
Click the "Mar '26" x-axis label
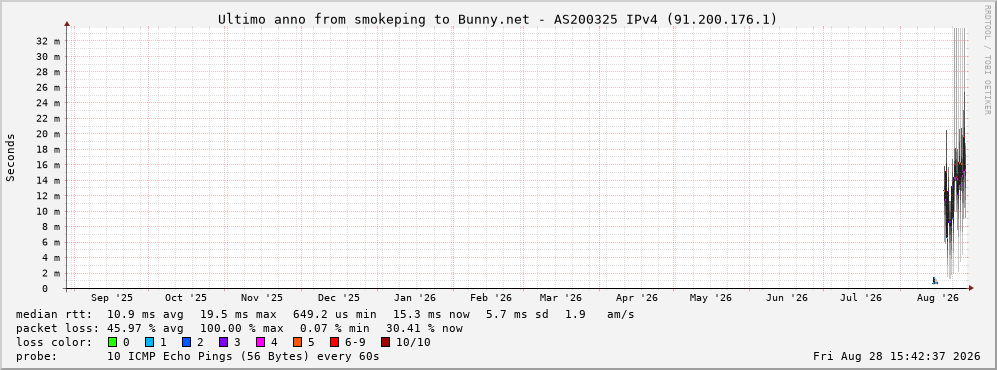pos(561,298)
